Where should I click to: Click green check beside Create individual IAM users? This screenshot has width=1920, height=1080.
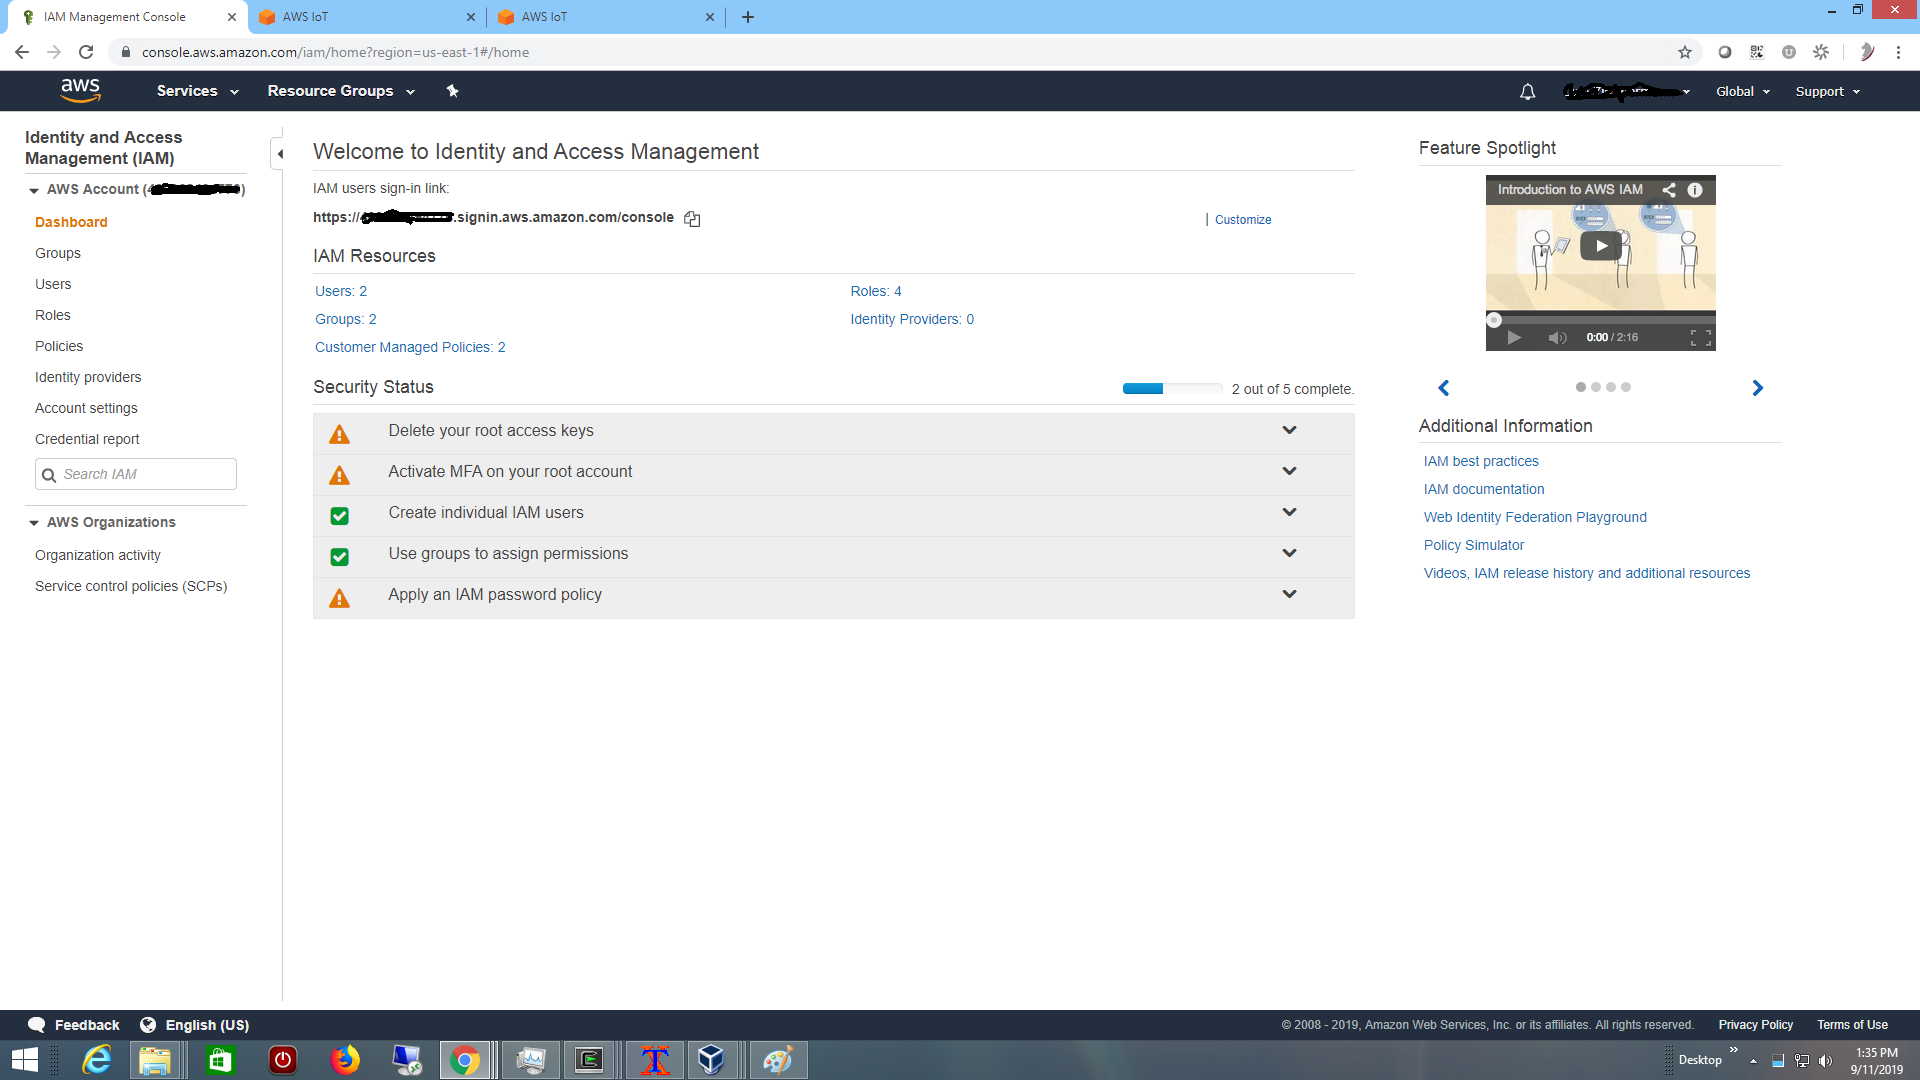(x=340, y=516)
